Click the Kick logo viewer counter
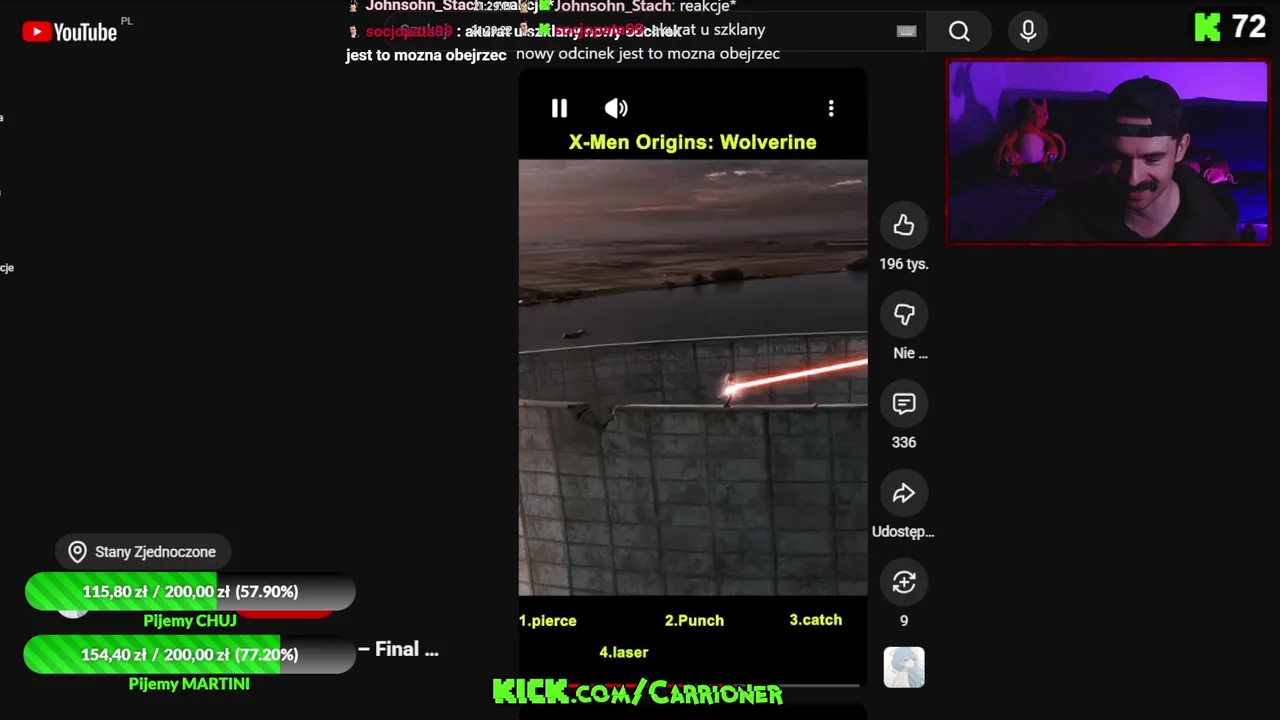Image resolution: width=1280 pixels, height=720 pixels. coord(1231,27)
